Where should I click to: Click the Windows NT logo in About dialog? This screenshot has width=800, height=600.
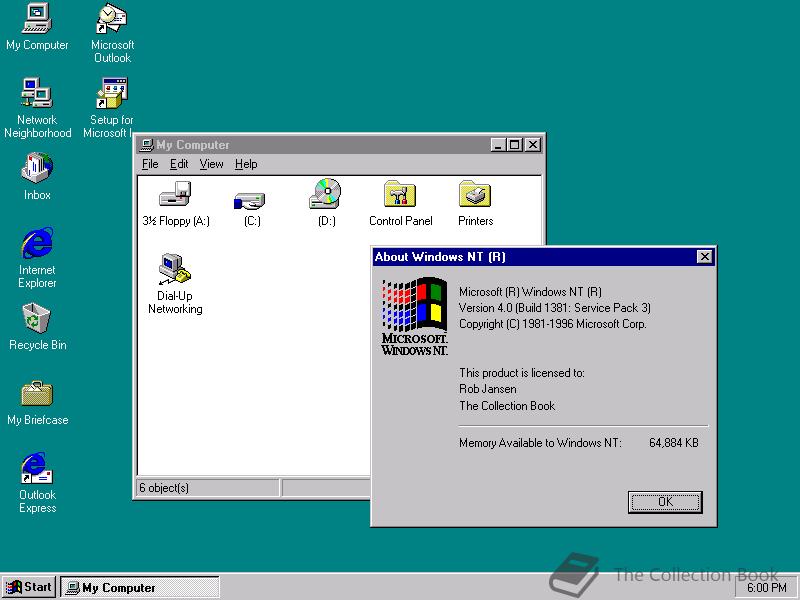[x=415, y=316]
